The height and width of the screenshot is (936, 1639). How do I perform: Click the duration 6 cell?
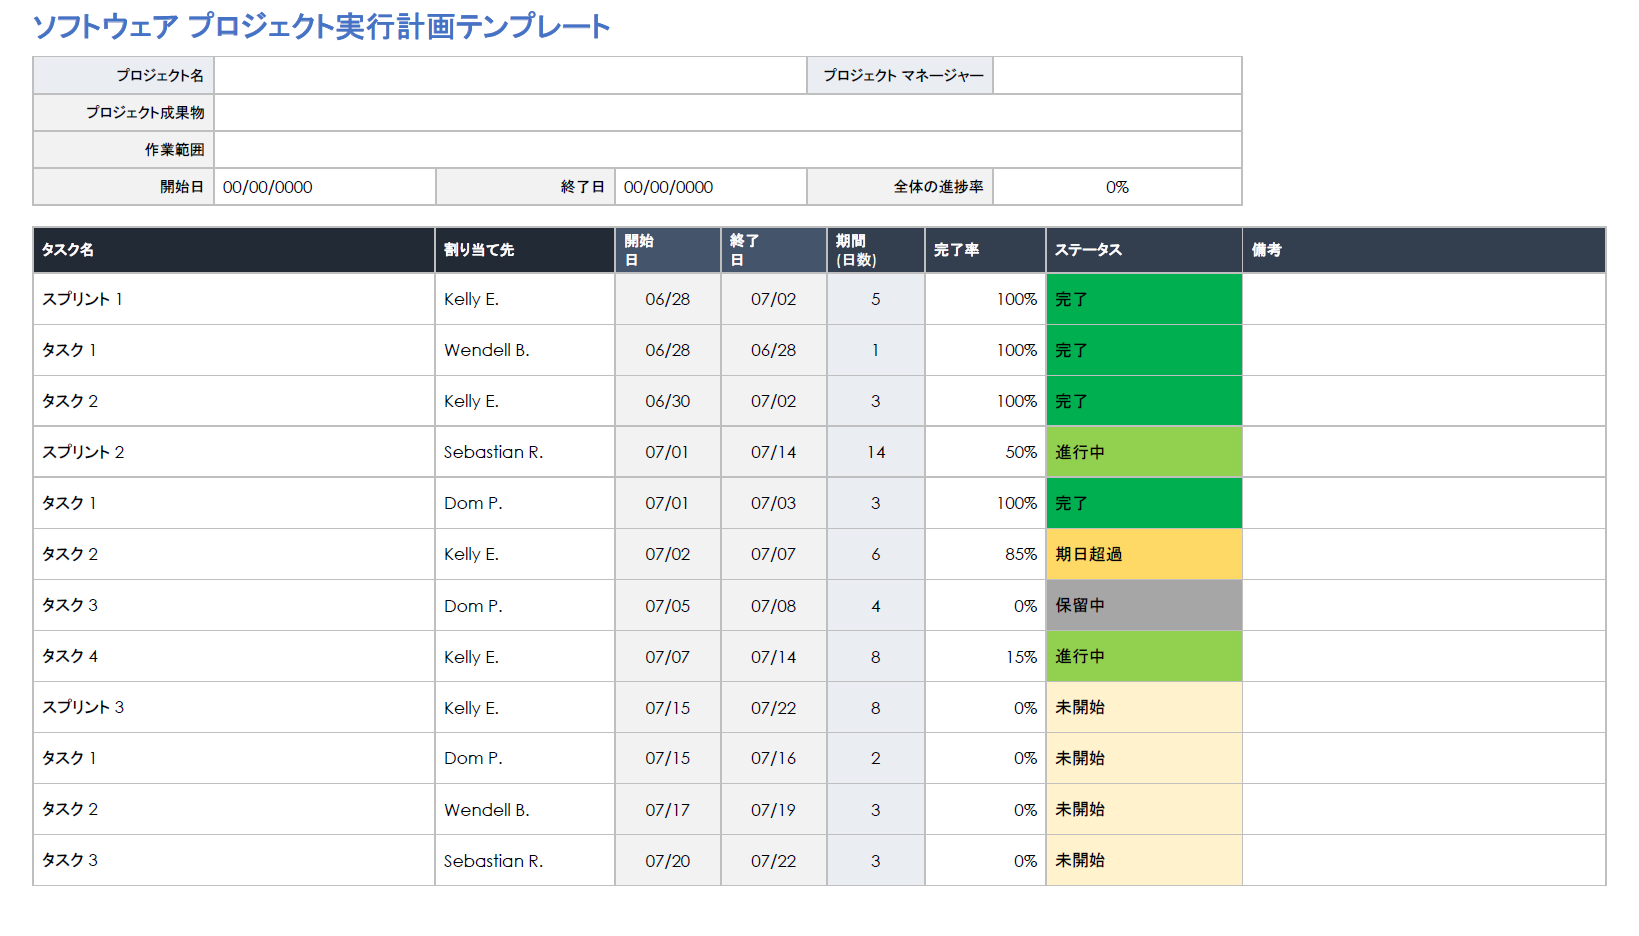tap(876, 554)
